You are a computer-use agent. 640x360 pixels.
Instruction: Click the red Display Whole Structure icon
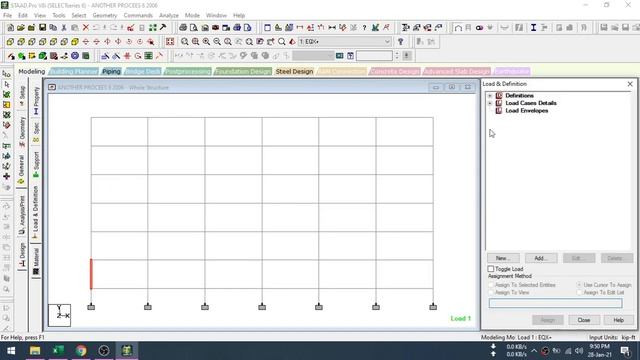point(170,42)
